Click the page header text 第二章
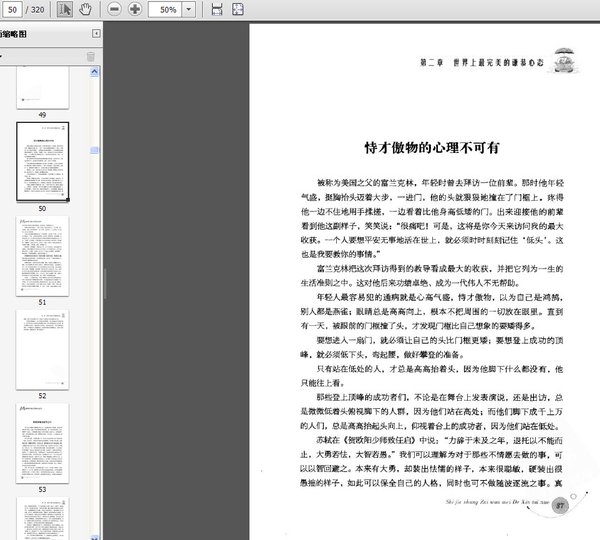 pyautogui.click(x=432, y=62)
